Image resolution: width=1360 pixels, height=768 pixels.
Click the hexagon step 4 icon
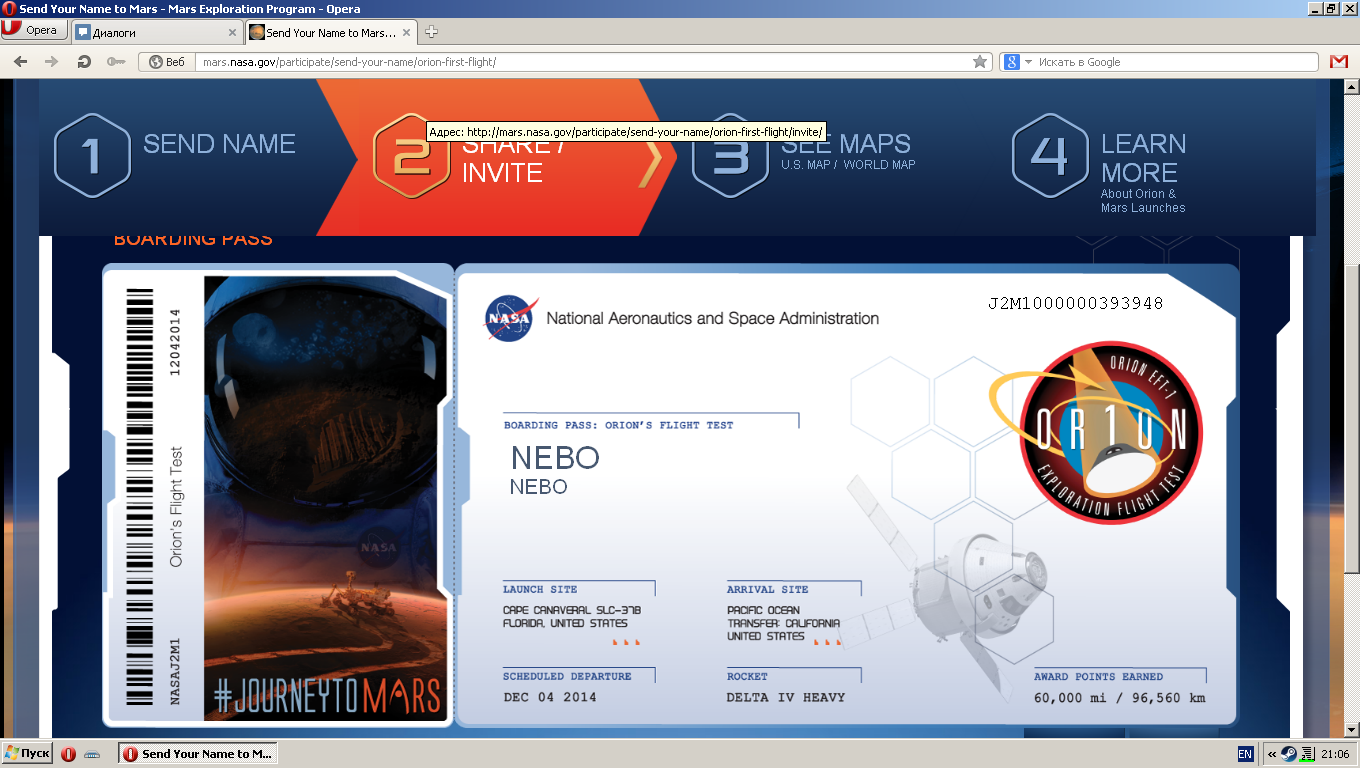click(x=1050, y=156)
